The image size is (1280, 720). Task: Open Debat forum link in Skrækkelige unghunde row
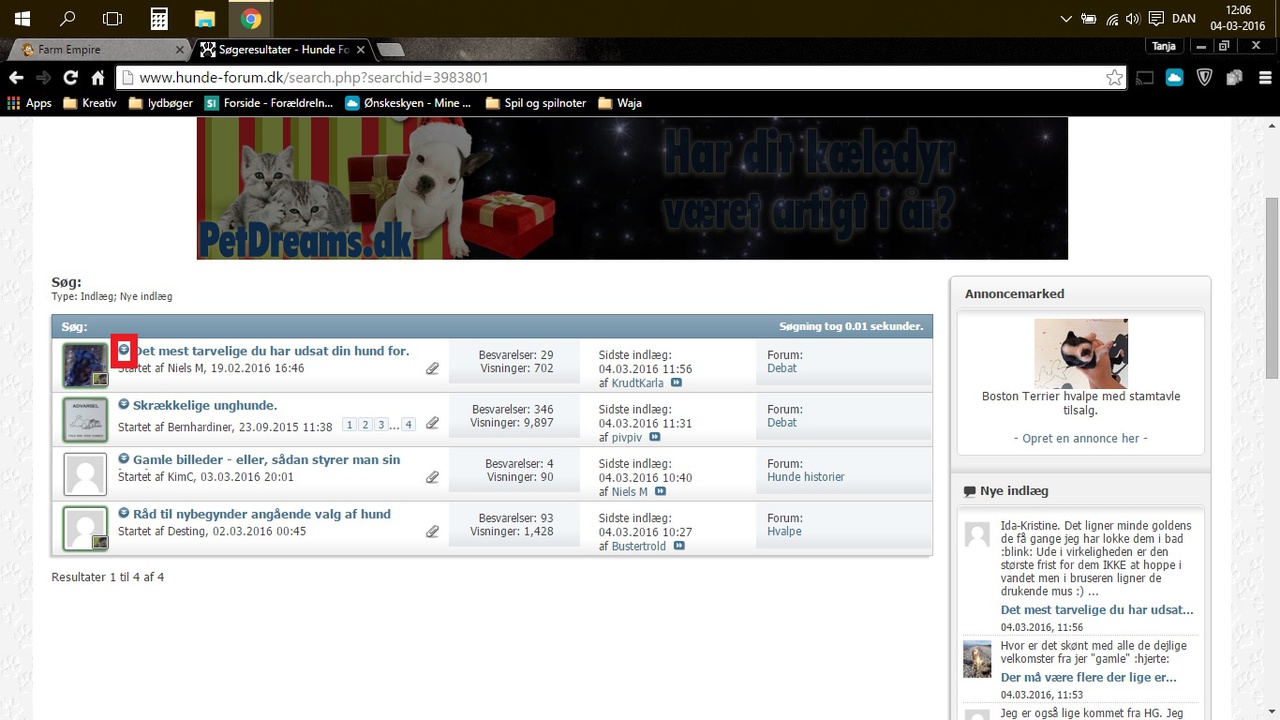782,423
